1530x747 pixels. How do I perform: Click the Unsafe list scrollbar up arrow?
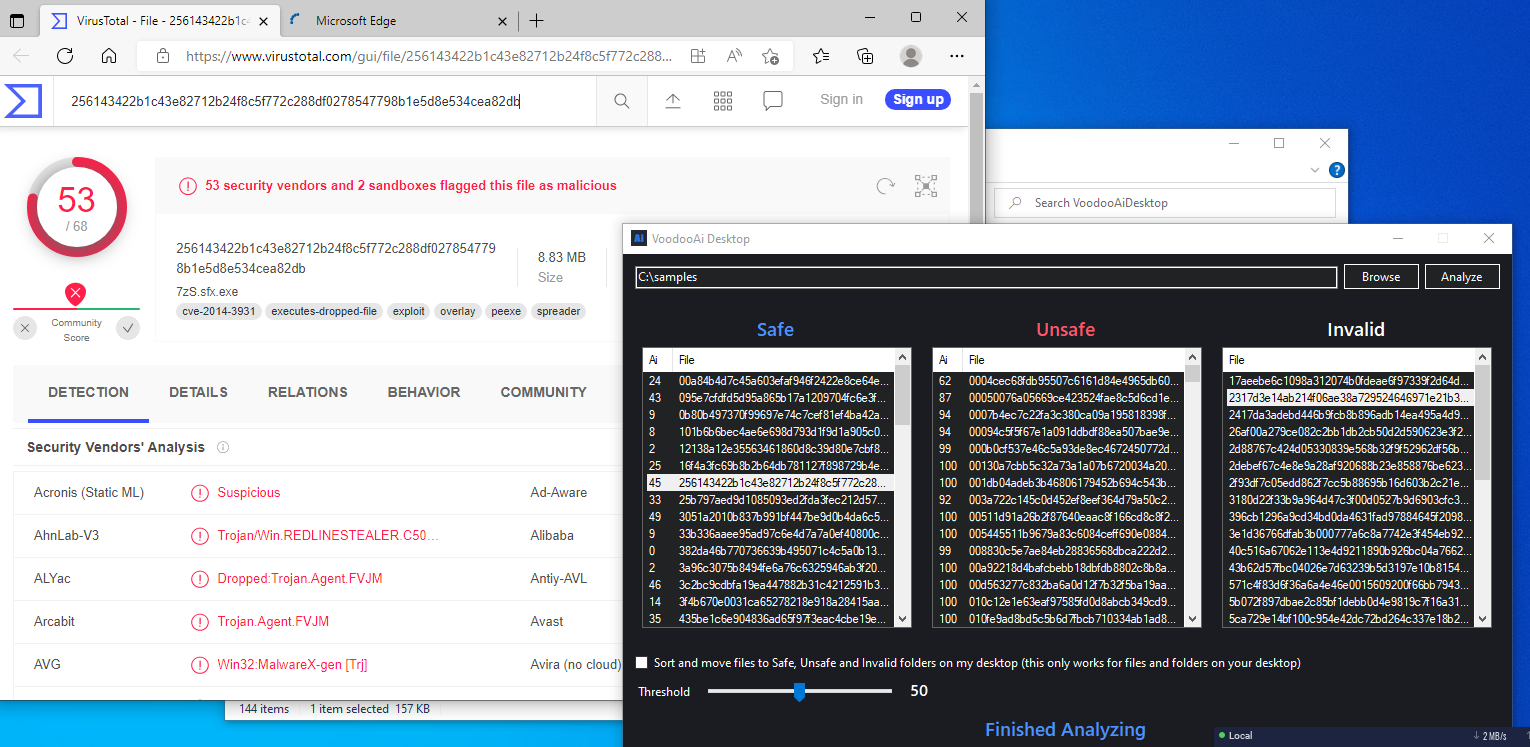tap(1192, 357)
